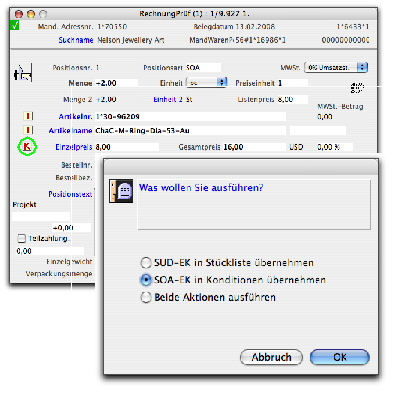Click the customer name Nelson Jewellery Art

(x=131, y=40)
